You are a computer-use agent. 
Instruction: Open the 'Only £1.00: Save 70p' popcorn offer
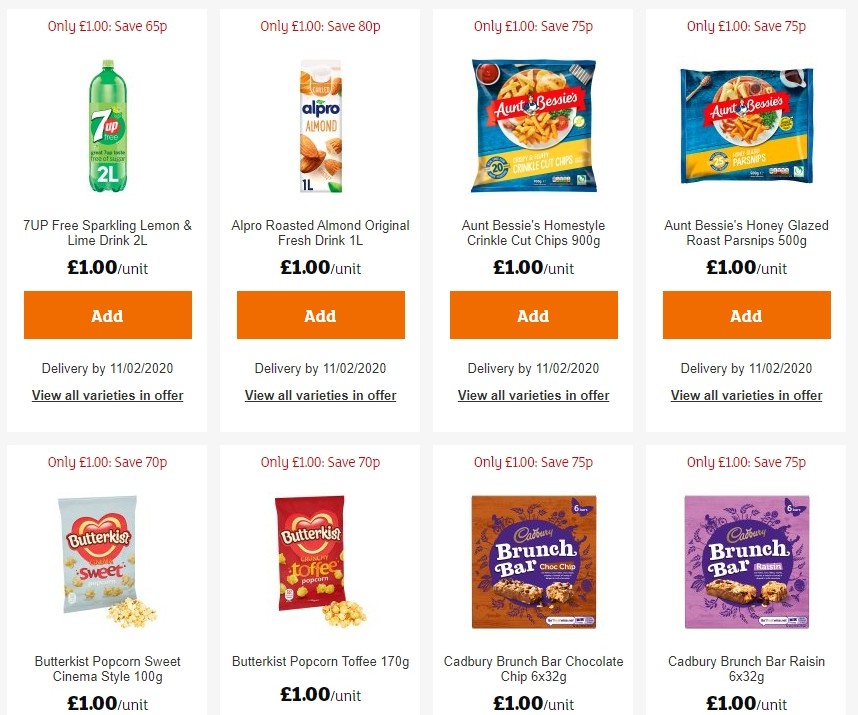[x=107, y=462]
